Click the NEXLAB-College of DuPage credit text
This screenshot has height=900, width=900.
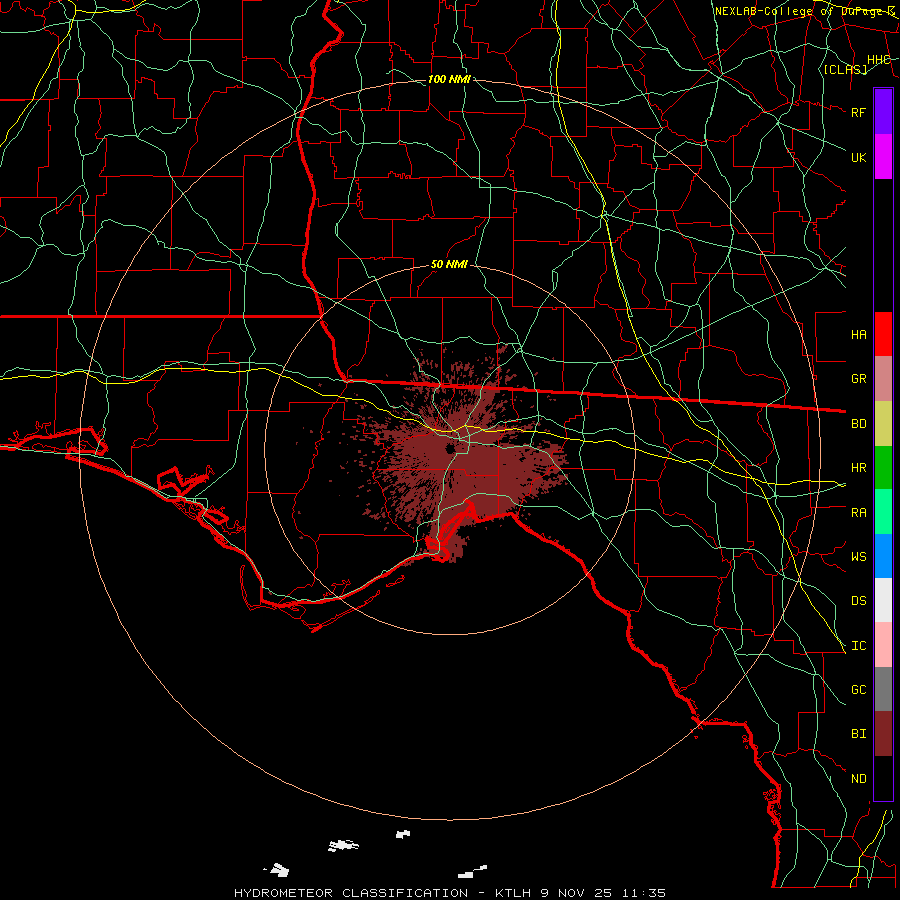(x=805, y=11)
